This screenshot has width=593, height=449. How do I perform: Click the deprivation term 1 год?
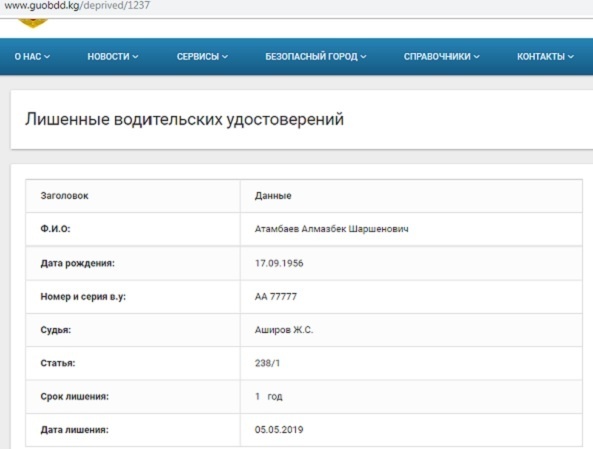[x=269, y=396]
